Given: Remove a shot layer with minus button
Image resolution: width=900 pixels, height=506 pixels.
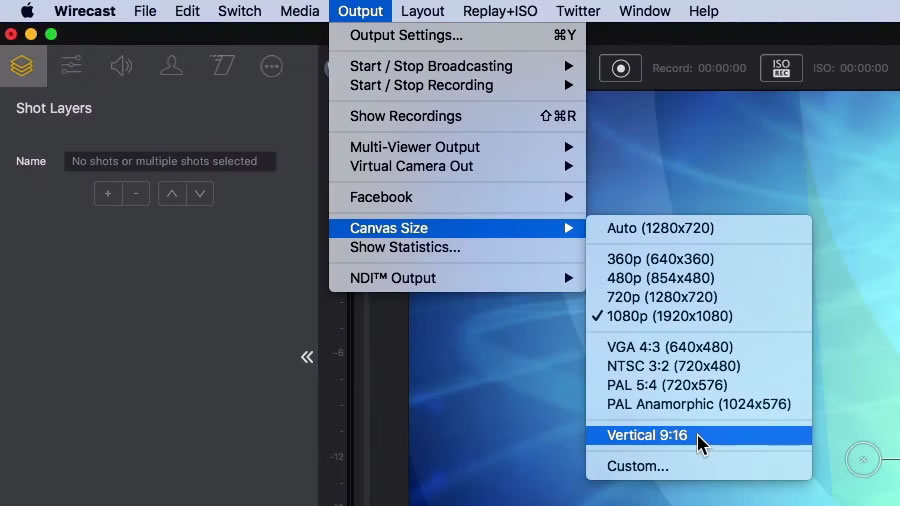Looking at the screenshot, I should coord(136,194).
